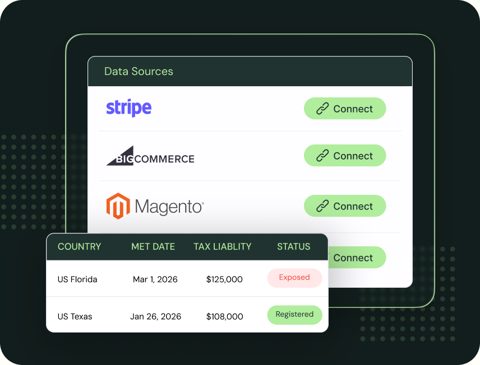Image resolution: width=480 pixels, height=365 pixels.
Task: Connect the Magento data source
Action: click(x=345, y=206)
